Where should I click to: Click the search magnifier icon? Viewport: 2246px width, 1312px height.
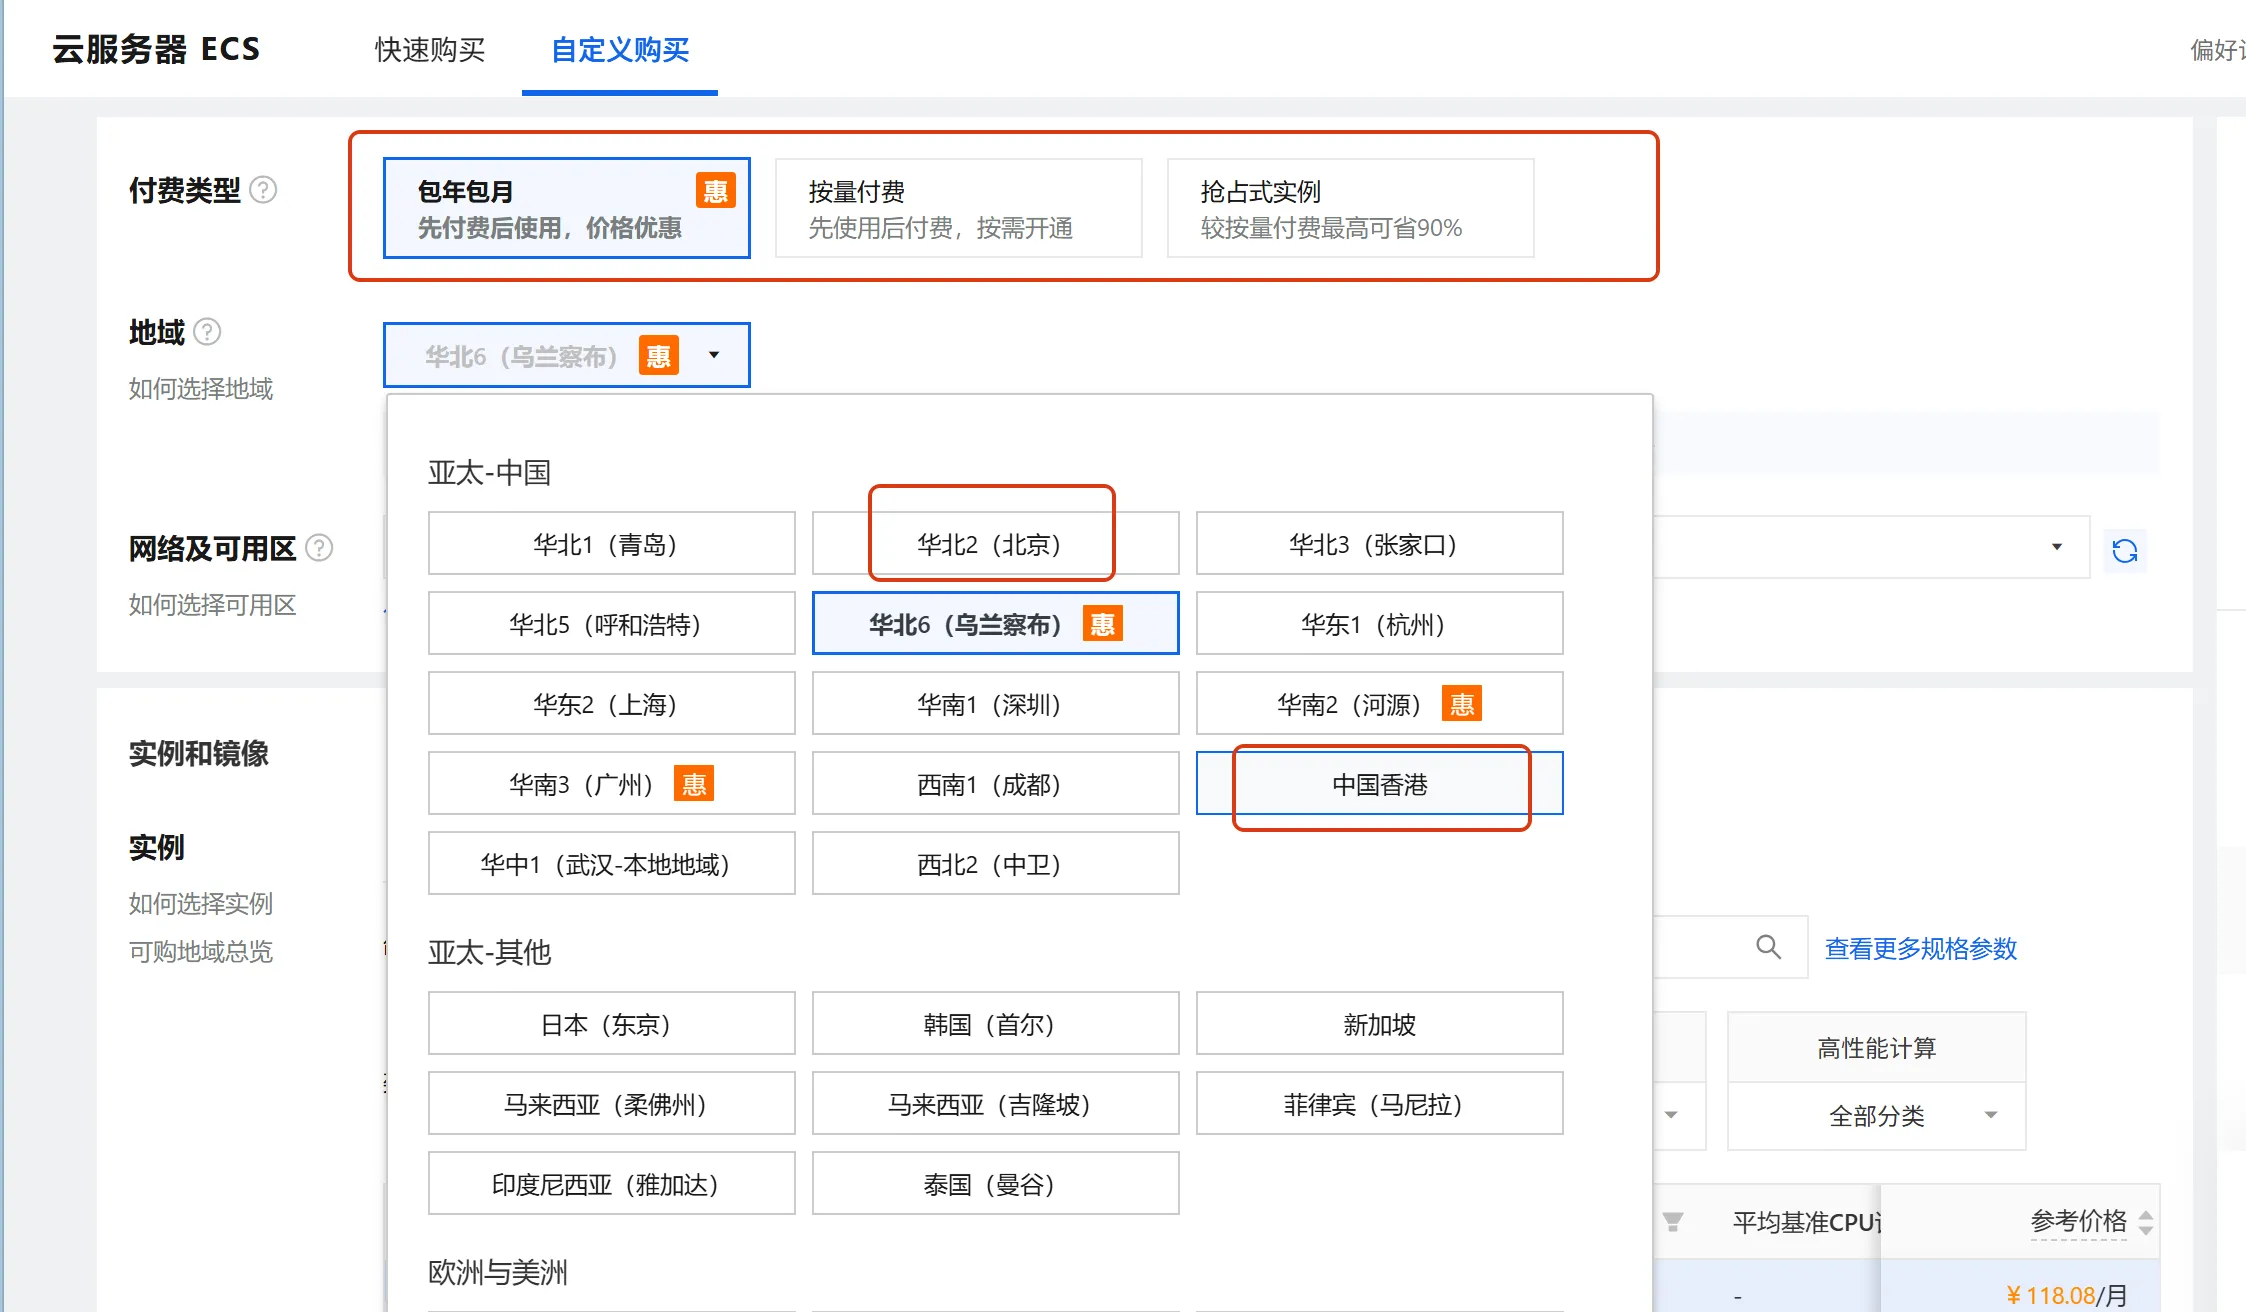pyautogui.click(x=1768, y=947)
